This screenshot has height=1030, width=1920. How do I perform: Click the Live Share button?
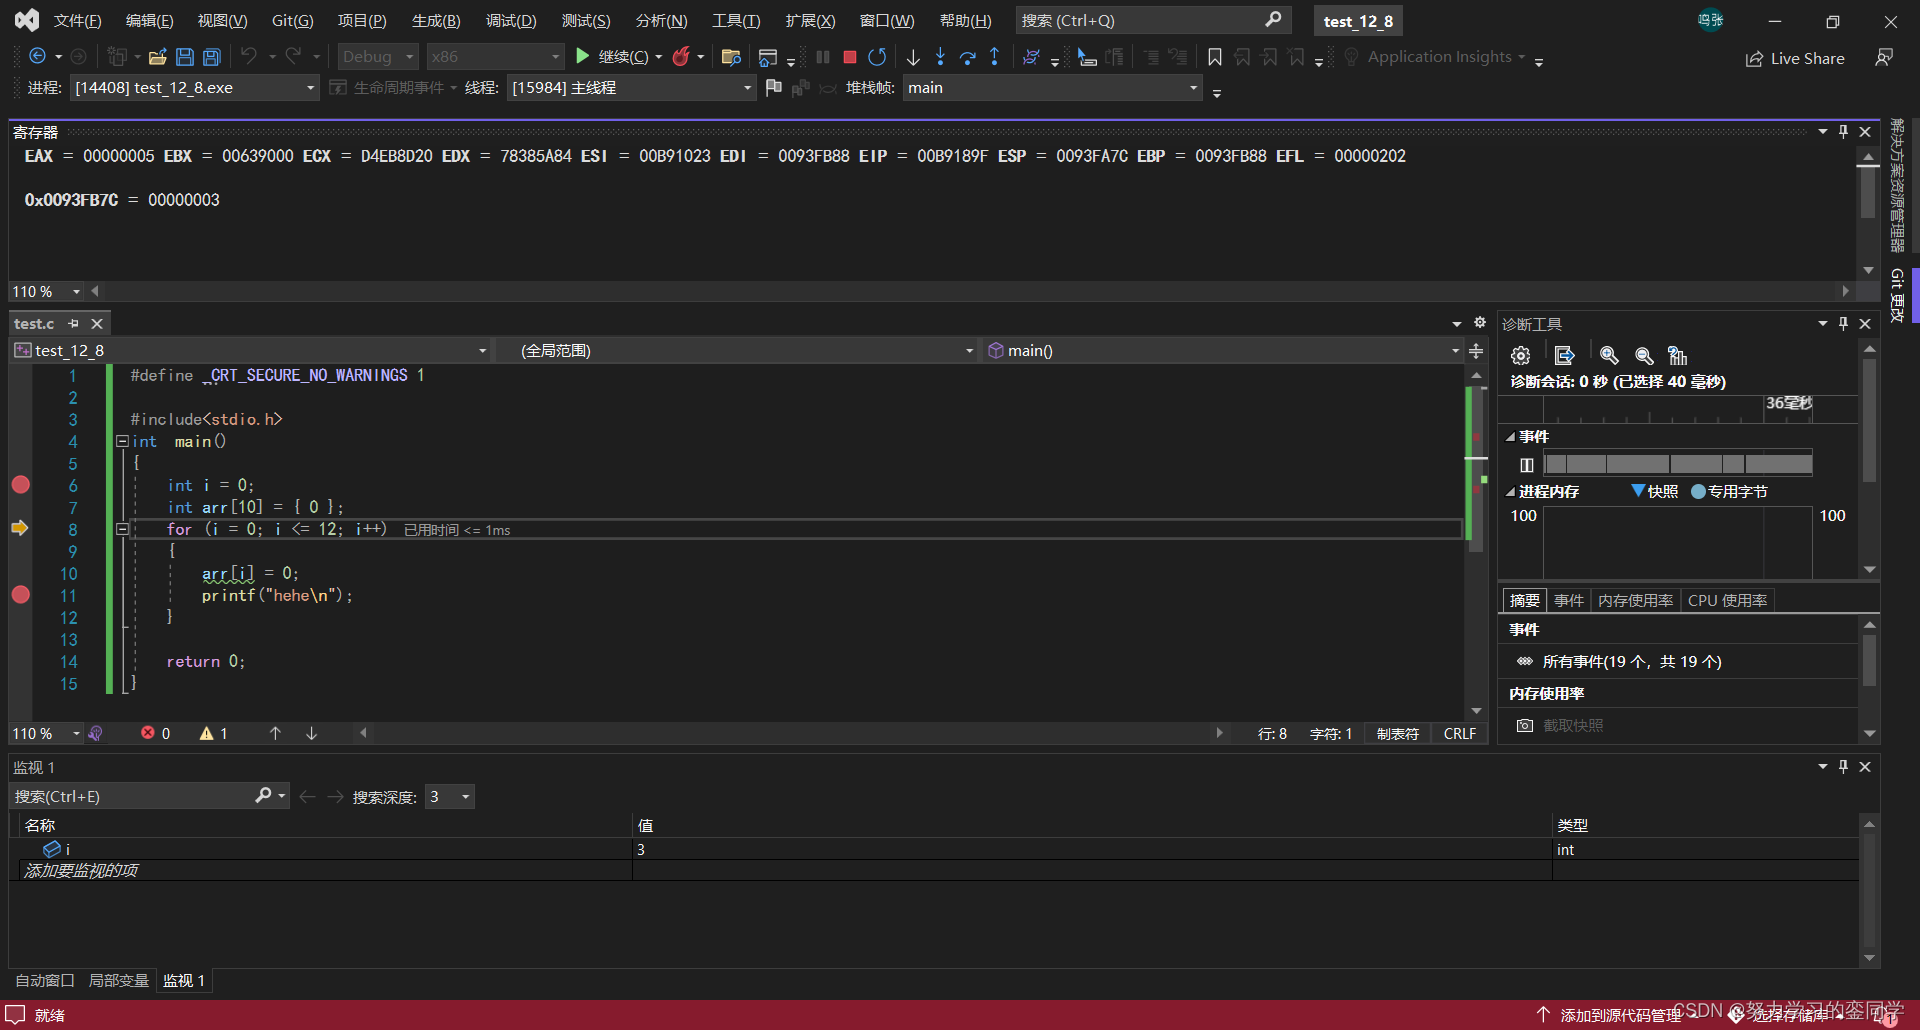pyautogui.click(x=1795, y=58)
